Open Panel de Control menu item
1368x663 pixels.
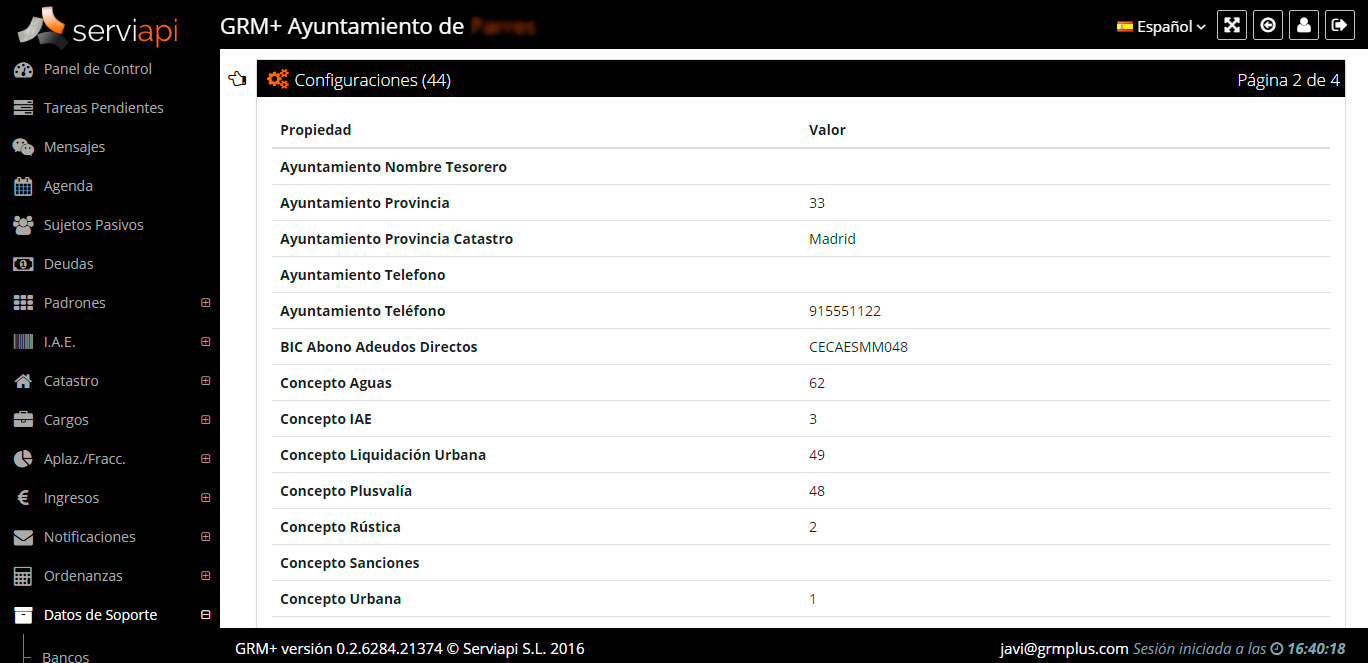point(98,69)
